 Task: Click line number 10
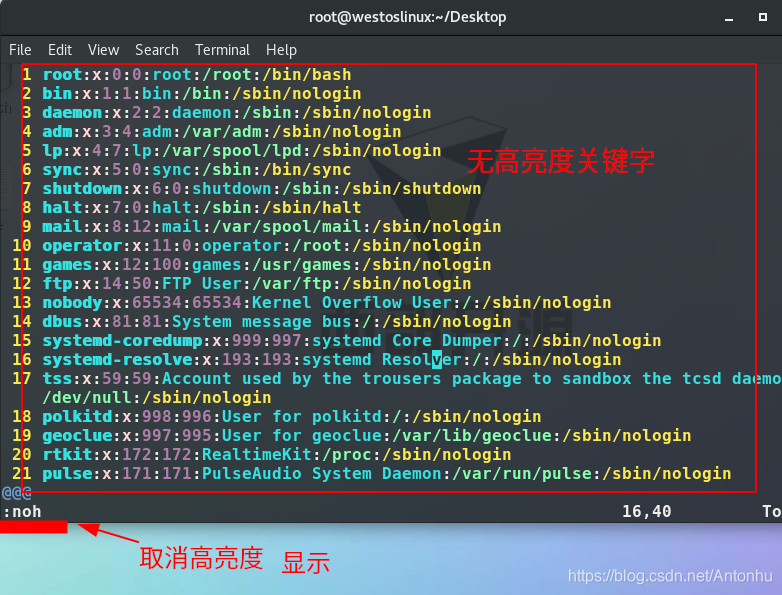21,245
